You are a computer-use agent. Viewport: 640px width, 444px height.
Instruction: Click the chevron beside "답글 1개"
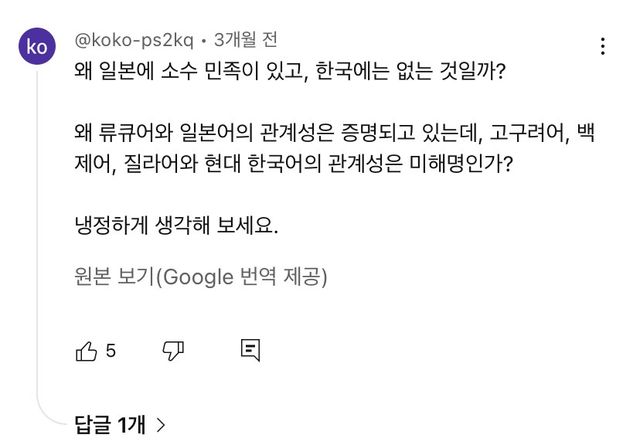pos(161,426)
